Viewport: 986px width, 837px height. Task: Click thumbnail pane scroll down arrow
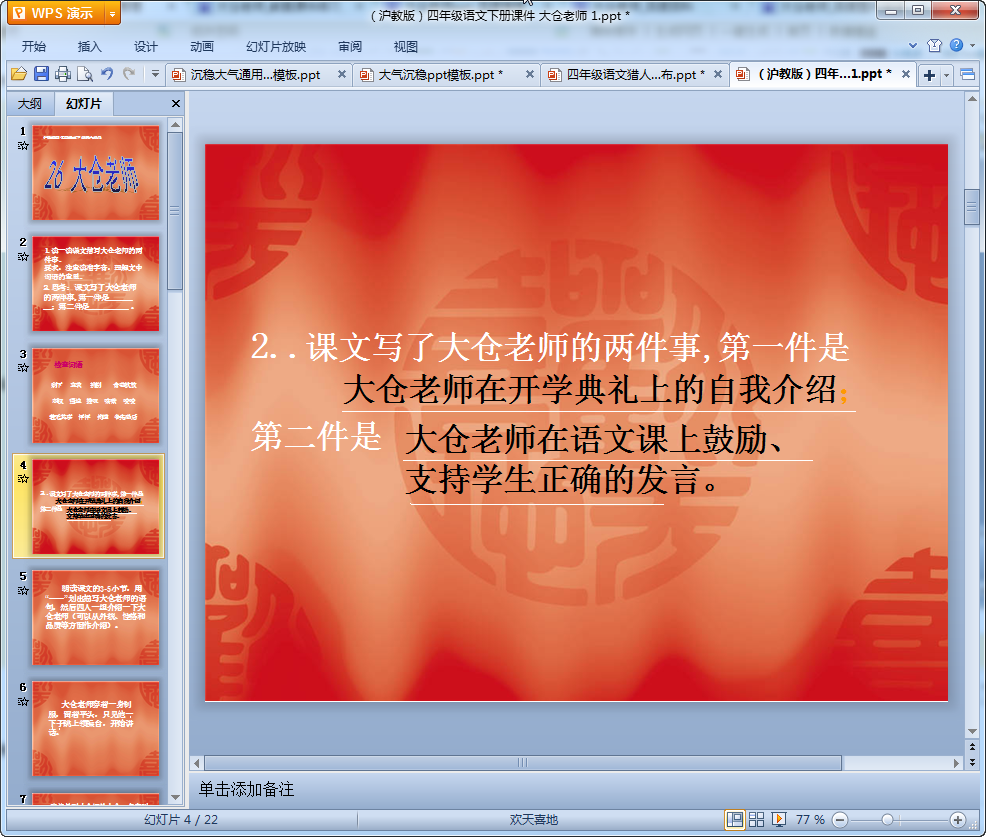tap(175, 797)
